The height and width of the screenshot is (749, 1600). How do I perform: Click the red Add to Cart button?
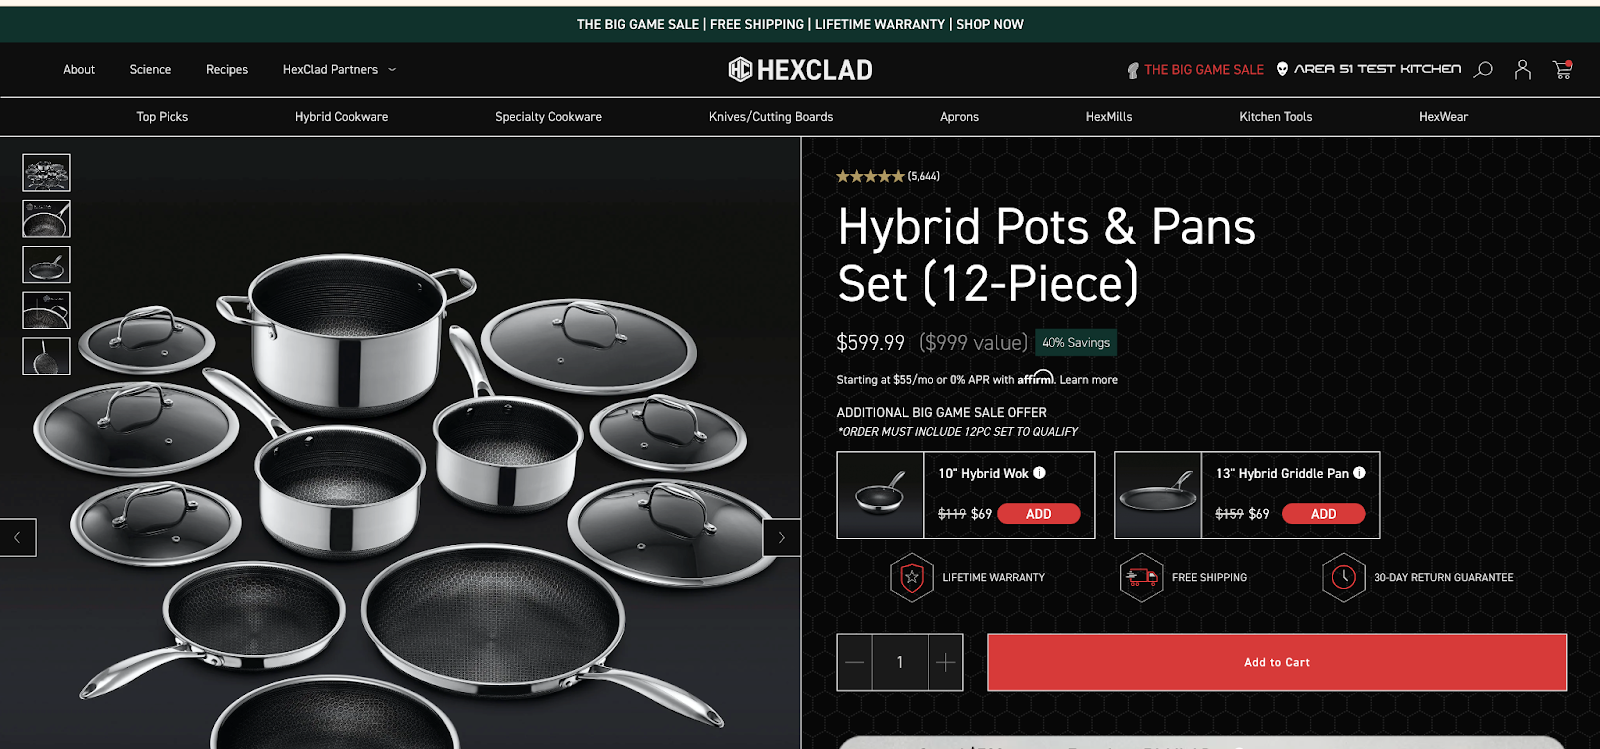(1277, 662)
